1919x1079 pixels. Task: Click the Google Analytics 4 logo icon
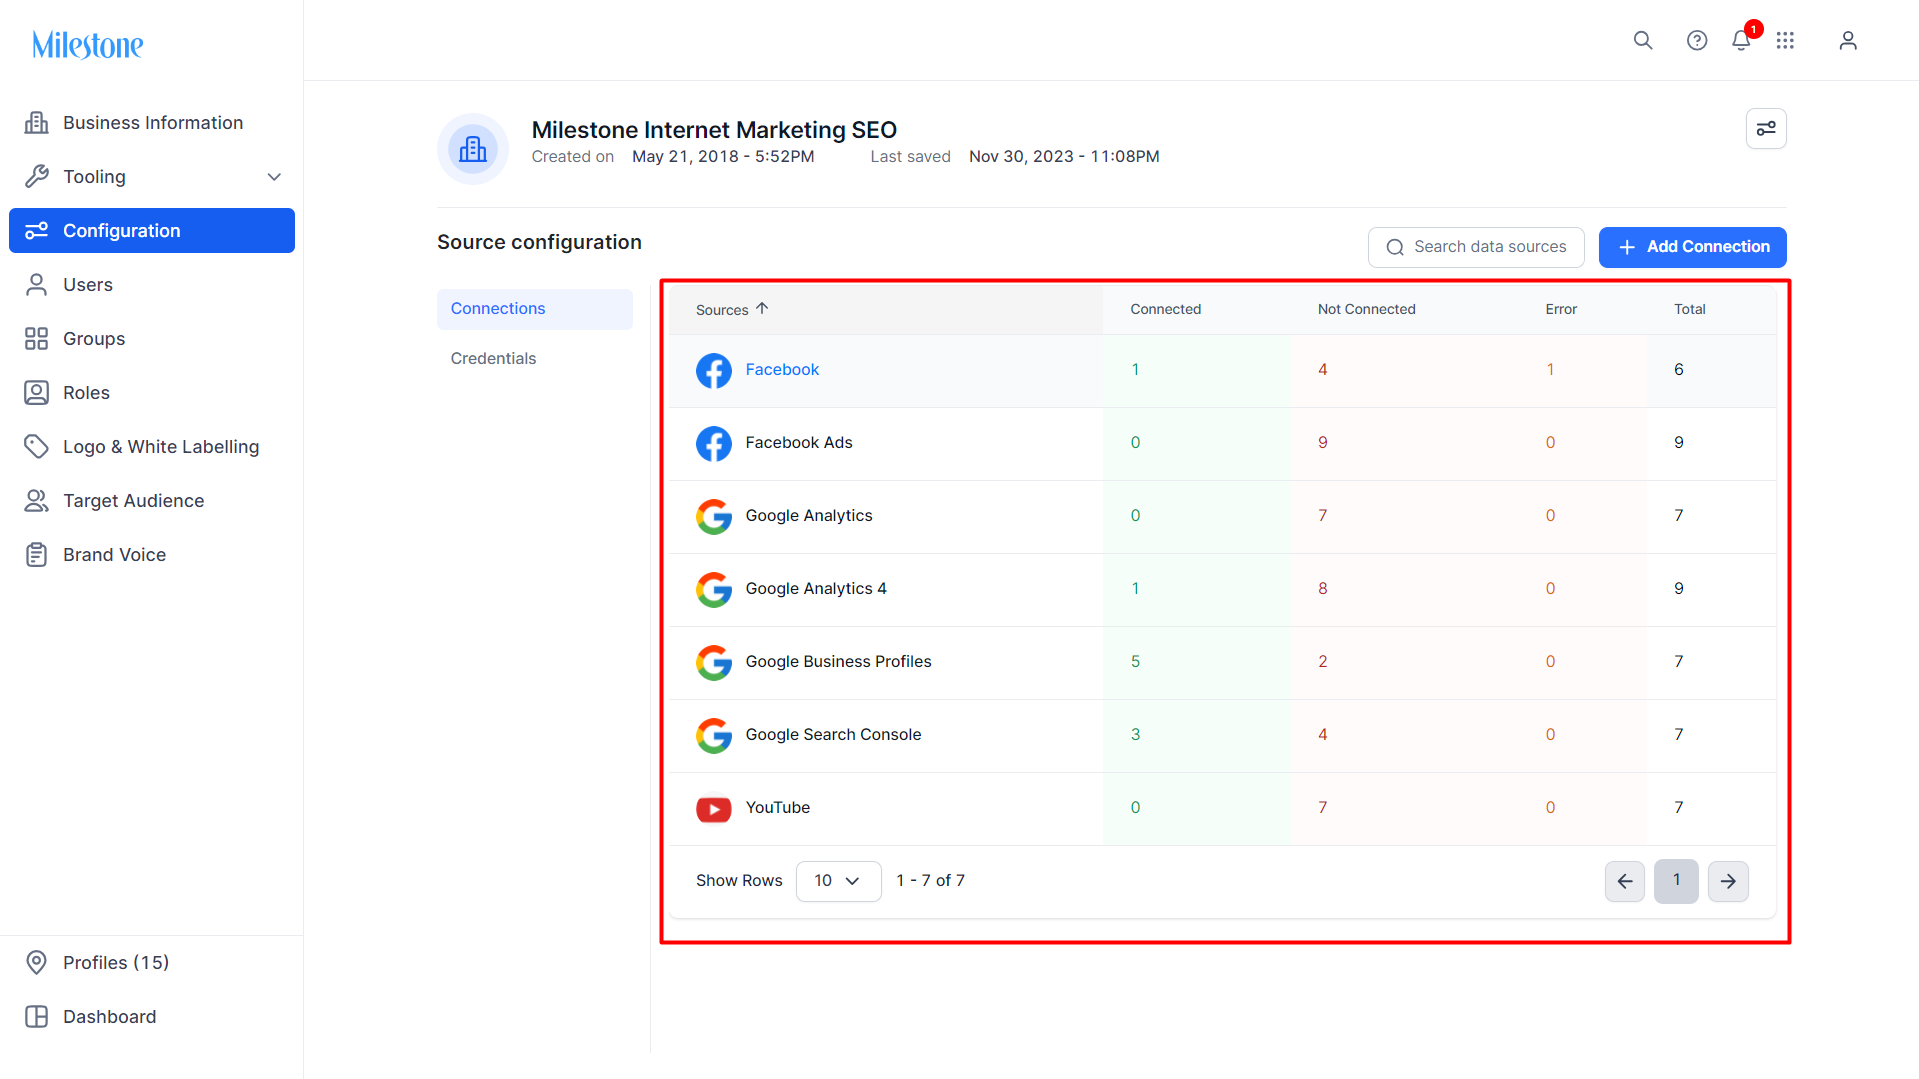coord(714,590)
